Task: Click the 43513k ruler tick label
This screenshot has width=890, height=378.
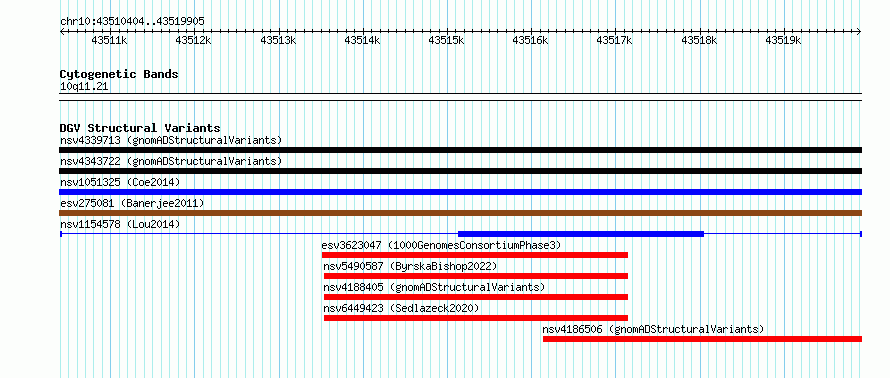Action: pos(278,41)
